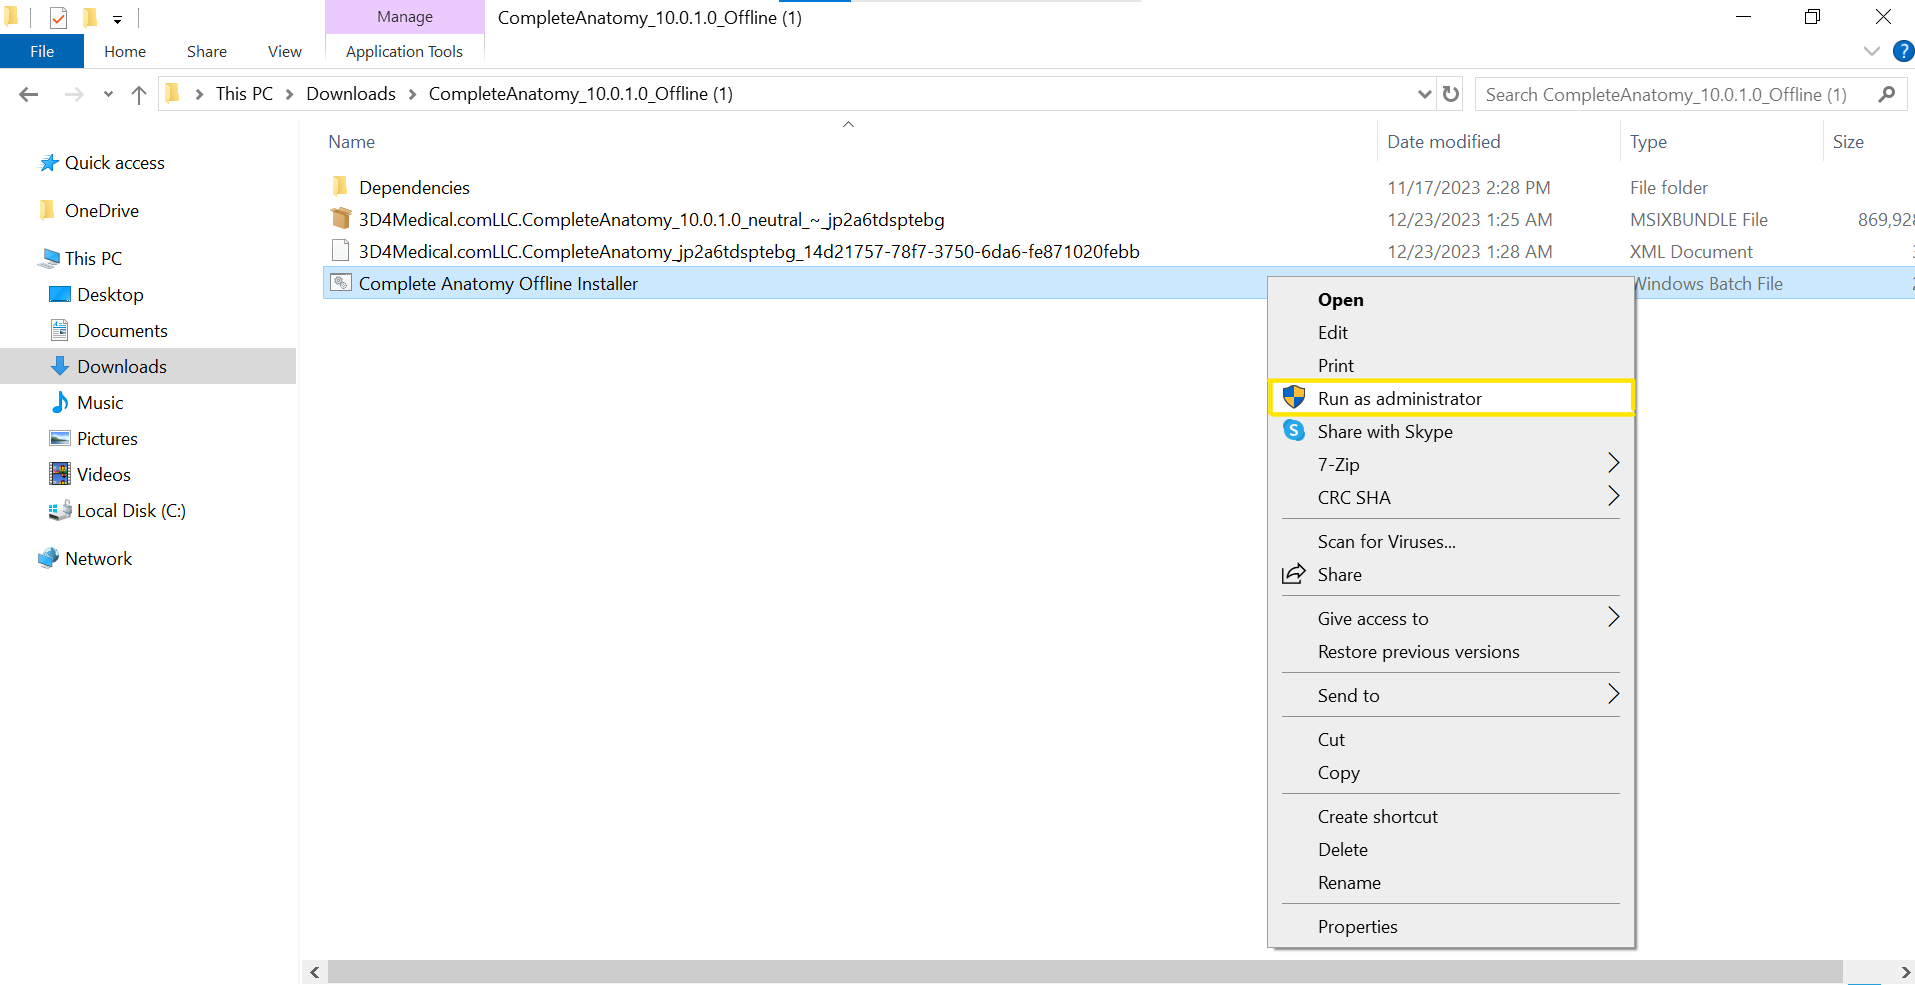Click Downloads in the address breadcrumb
The height and width of the screenshot is (985, 1915).
pyautogui.click(x=351, y=94)
